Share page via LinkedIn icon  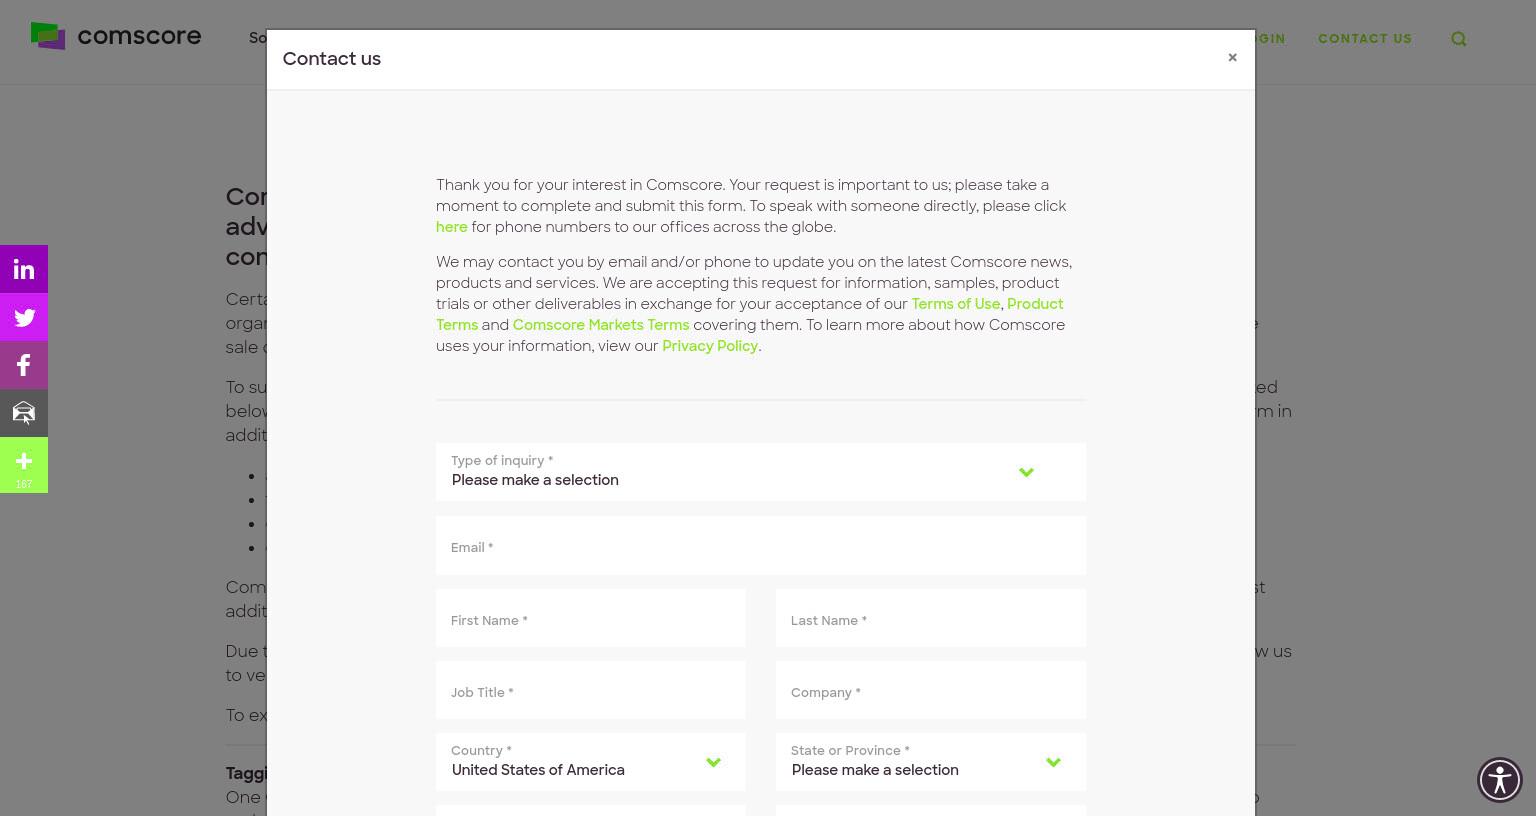(24, 269)
